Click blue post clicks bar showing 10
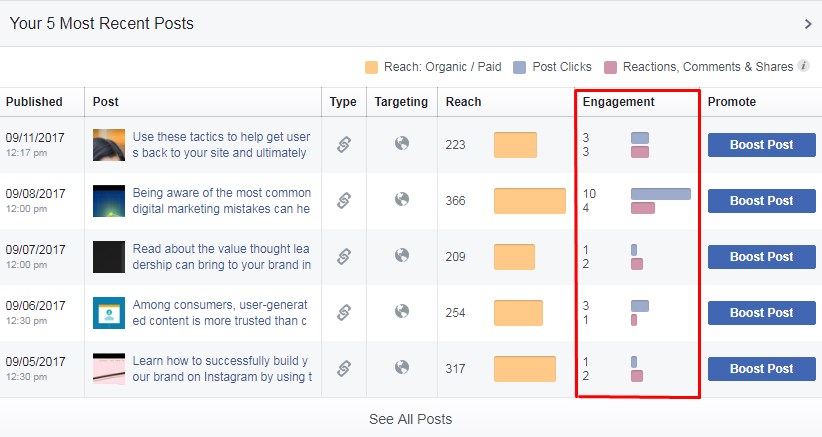Screen dimensions: 822x437 click(661, 194)
